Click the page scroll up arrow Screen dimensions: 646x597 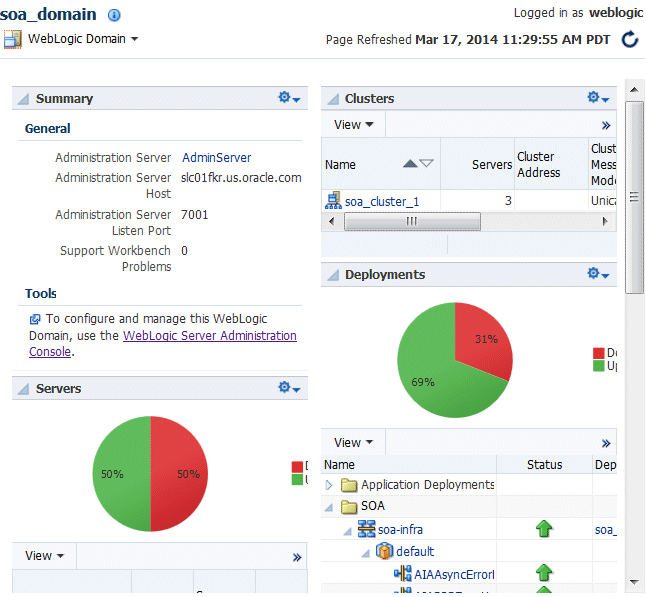(634, 89)
